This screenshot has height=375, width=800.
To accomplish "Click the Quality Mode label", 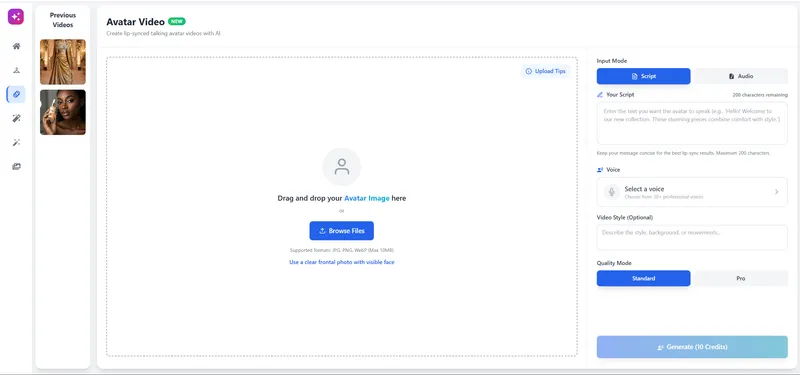I will [x=614, y=263].
